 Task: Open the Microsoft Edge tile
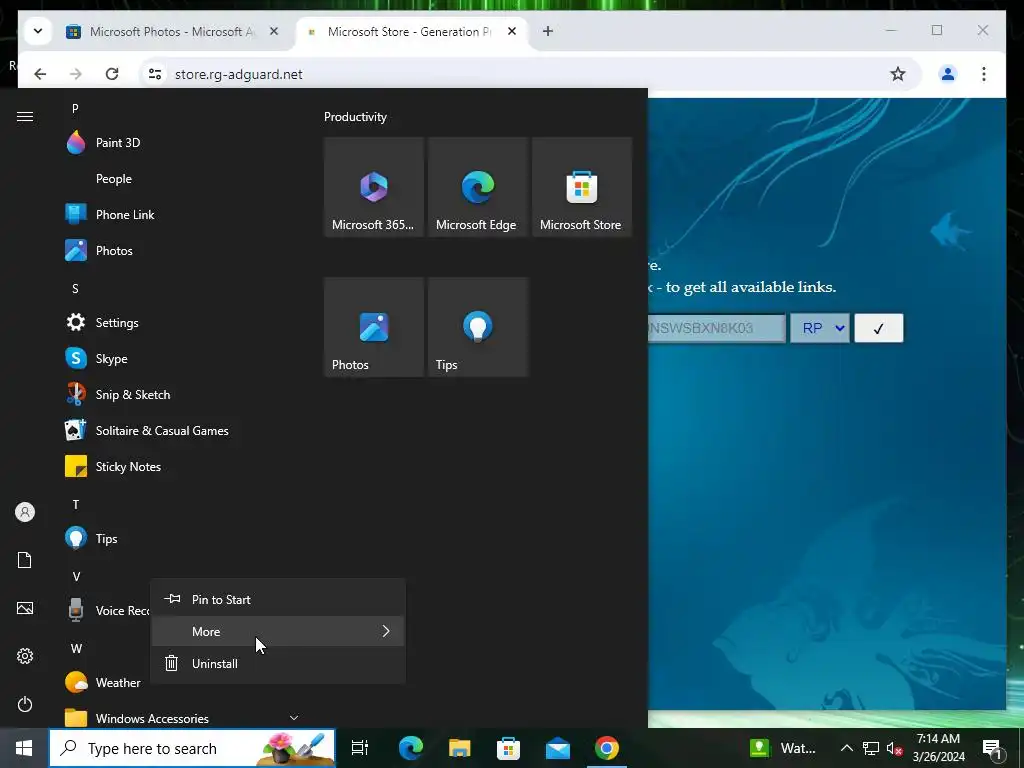478,187
